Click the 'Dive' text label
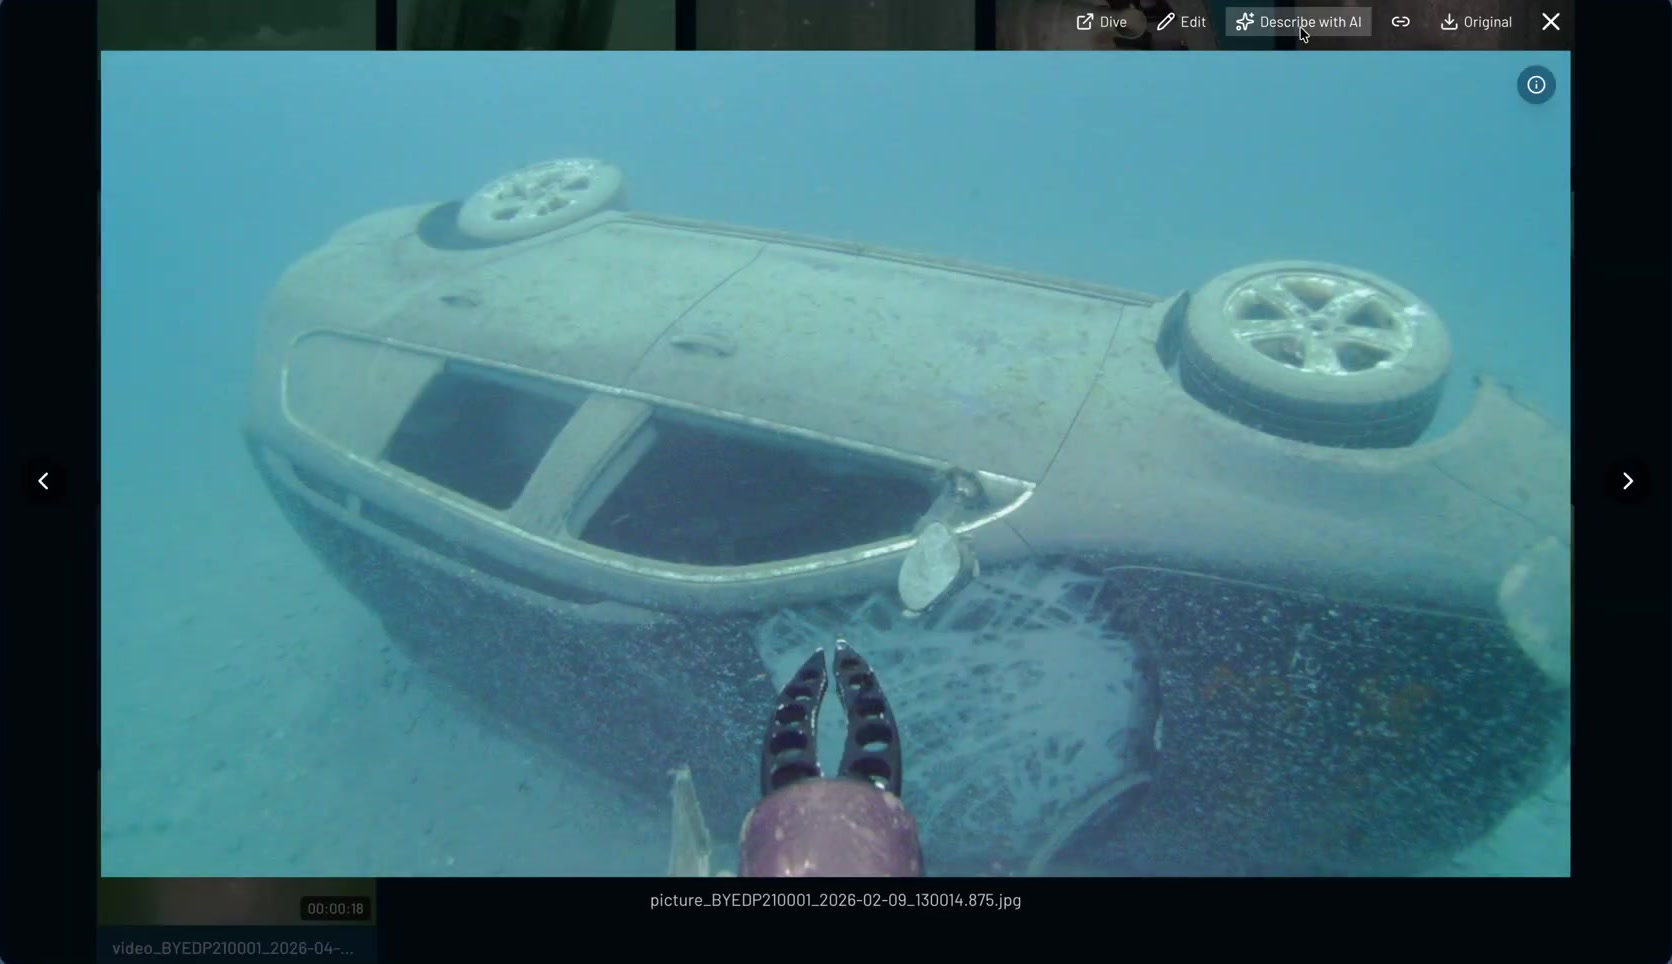This screenshot has height=964, width=1672. [1113, 22]
